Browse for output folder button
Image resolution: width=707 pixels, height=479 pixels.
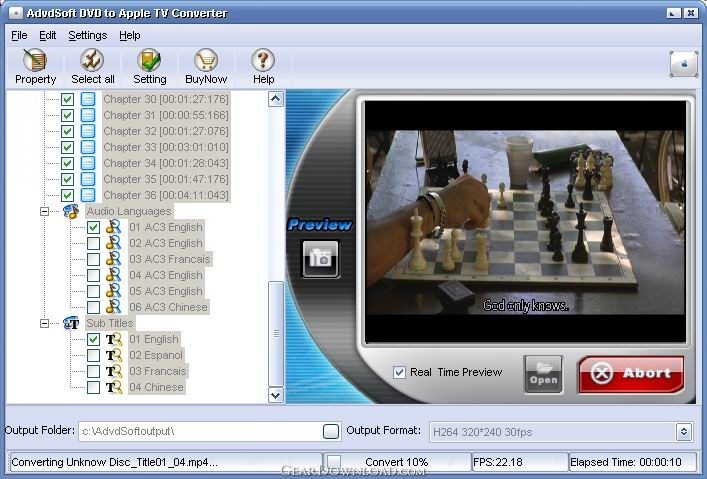point(331,431)
